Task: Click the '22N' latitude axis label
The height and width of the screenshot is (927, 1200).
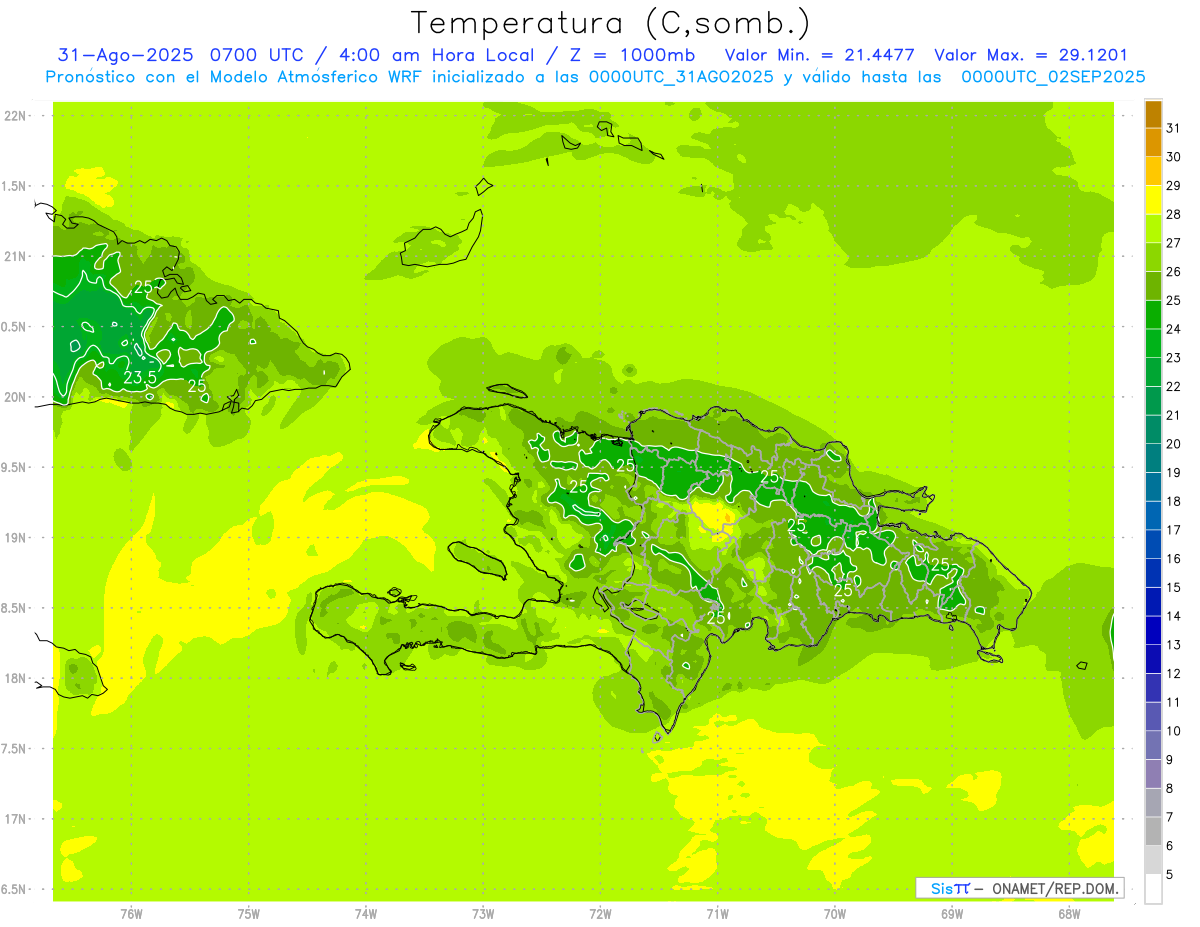Action: click(x=15, y=116)
